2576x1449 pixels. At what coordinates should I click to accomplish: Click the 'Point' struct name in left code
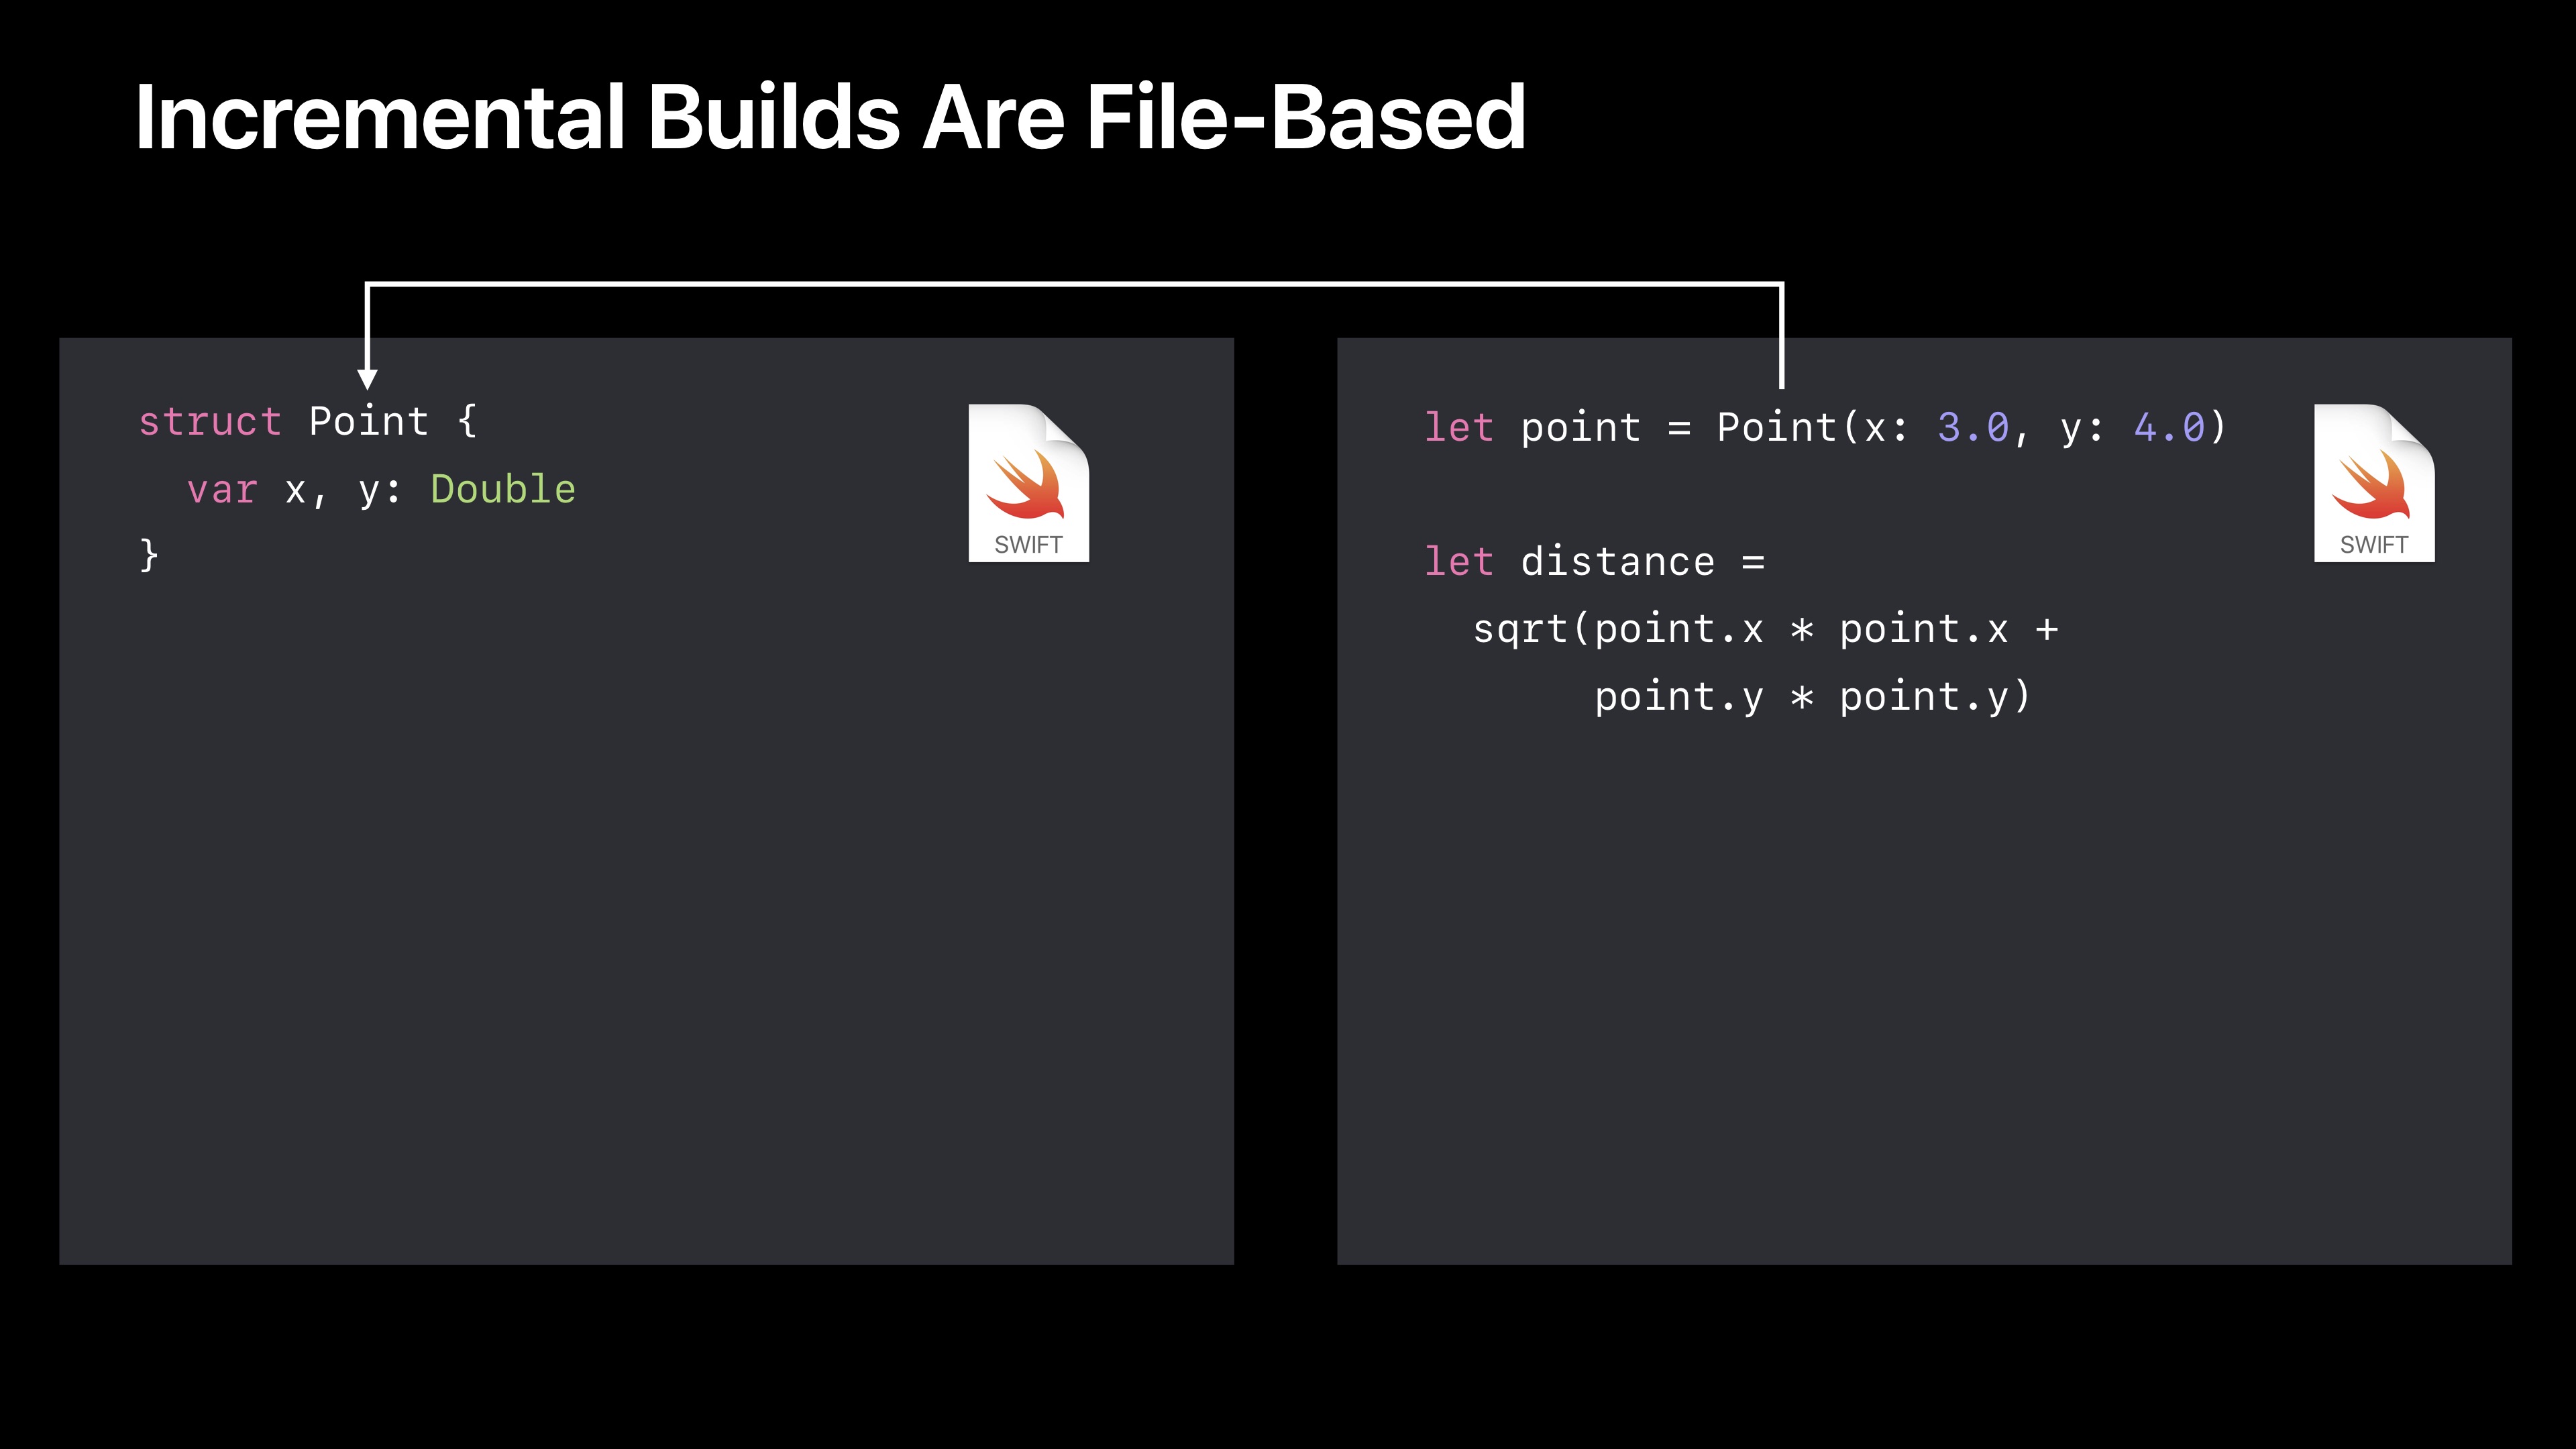pos(368,422)
